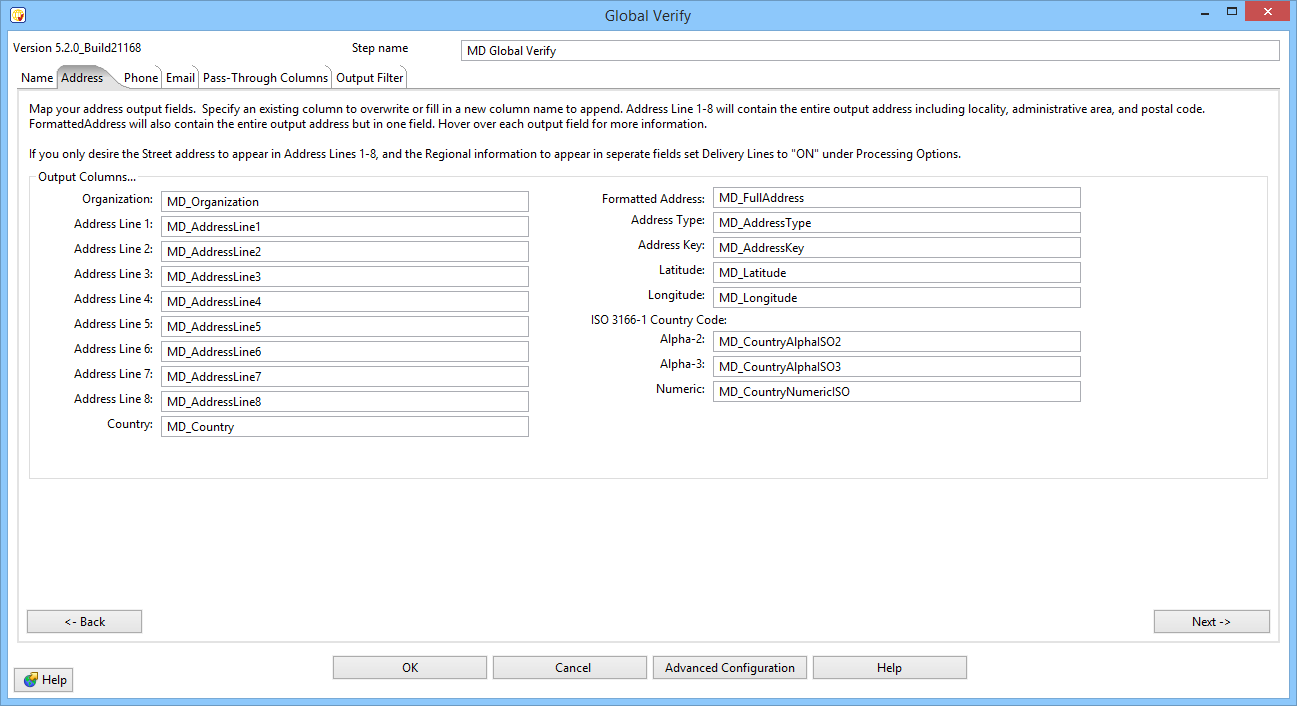Select the Email tab
This screenshot has width=1297, height=706.
[180, 78]
